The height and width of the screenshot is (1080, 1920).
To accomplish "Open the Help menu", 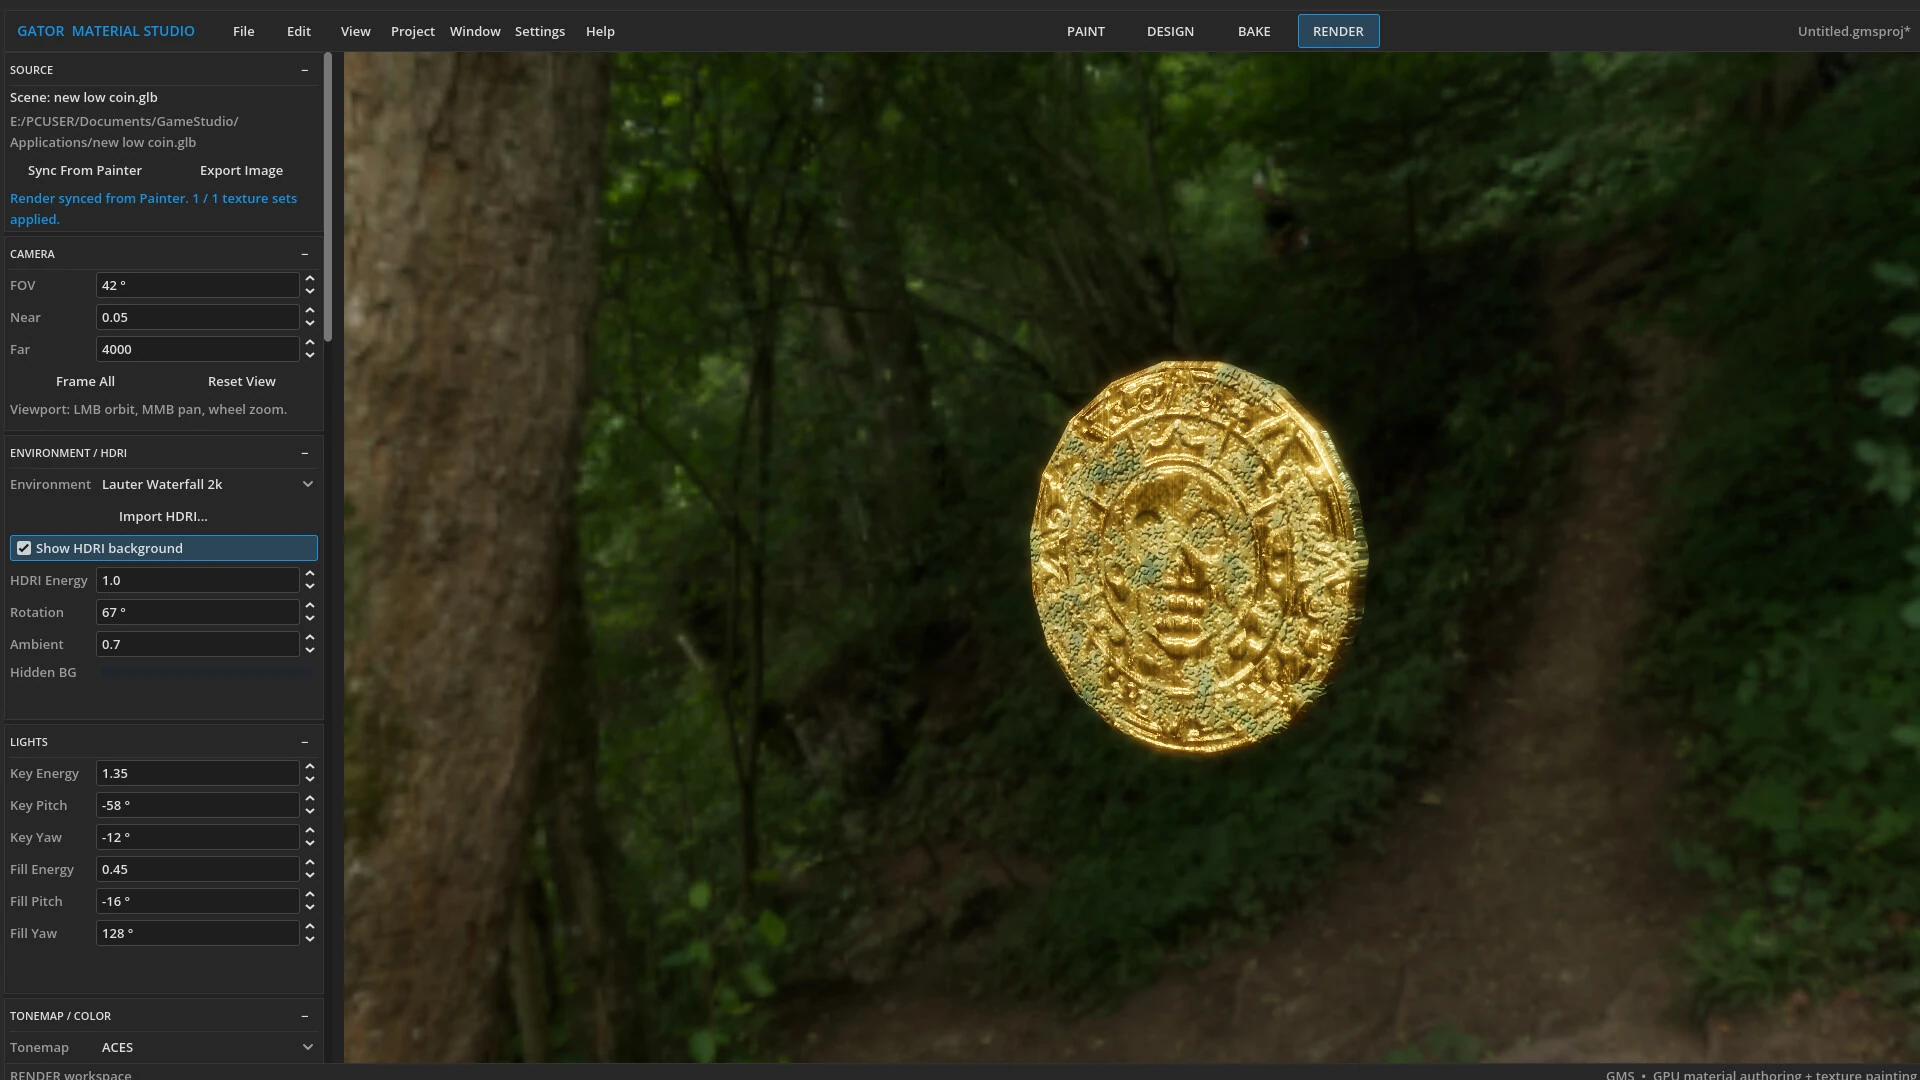I will (x=600, y=31).
